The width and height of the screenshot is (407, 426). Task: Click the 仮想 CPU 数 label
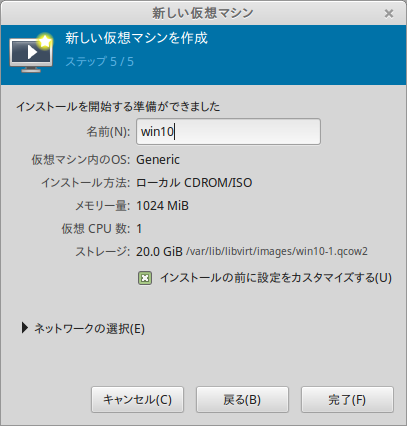96,229
